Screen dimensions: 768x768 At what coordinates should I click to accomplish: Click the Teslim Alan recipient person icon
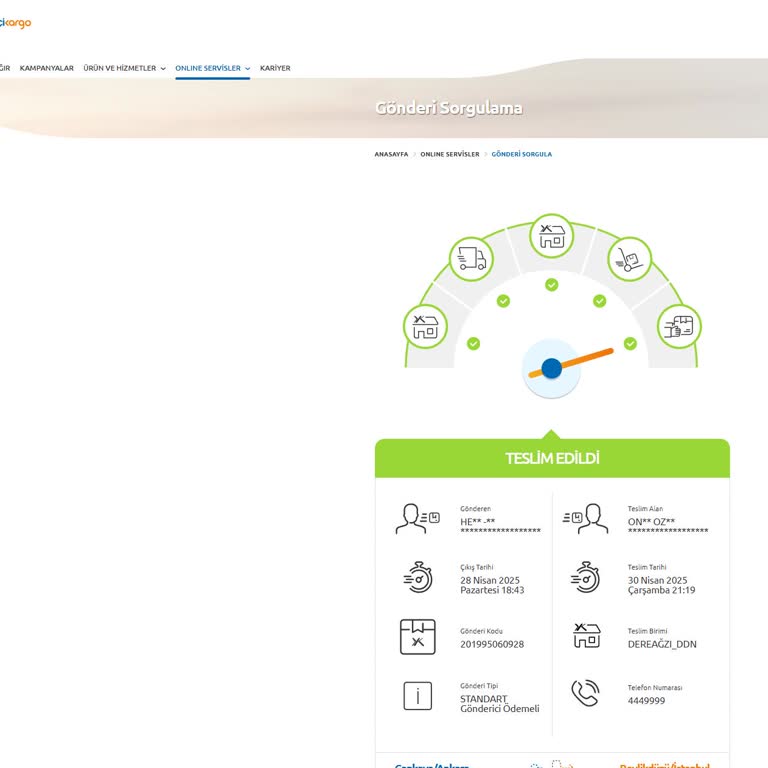(x=585, y=518)
